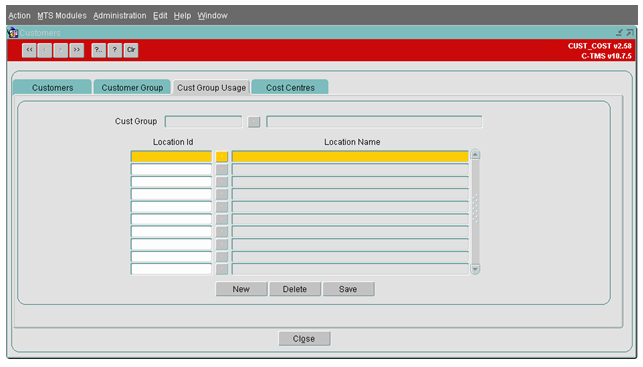Click the minimize icon on Customers window
643x367 pixels.
619,32
